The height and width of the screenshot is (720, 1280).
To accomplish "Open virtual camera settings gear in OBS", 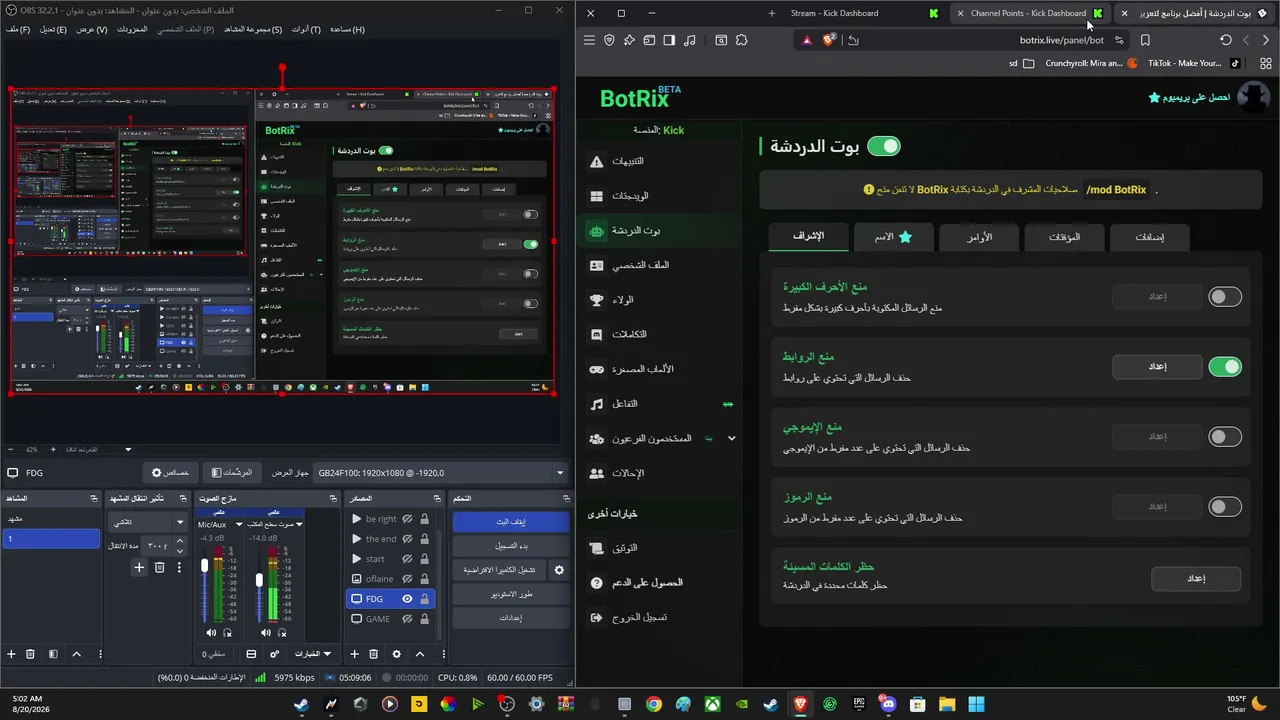I will tap(559, 570).
